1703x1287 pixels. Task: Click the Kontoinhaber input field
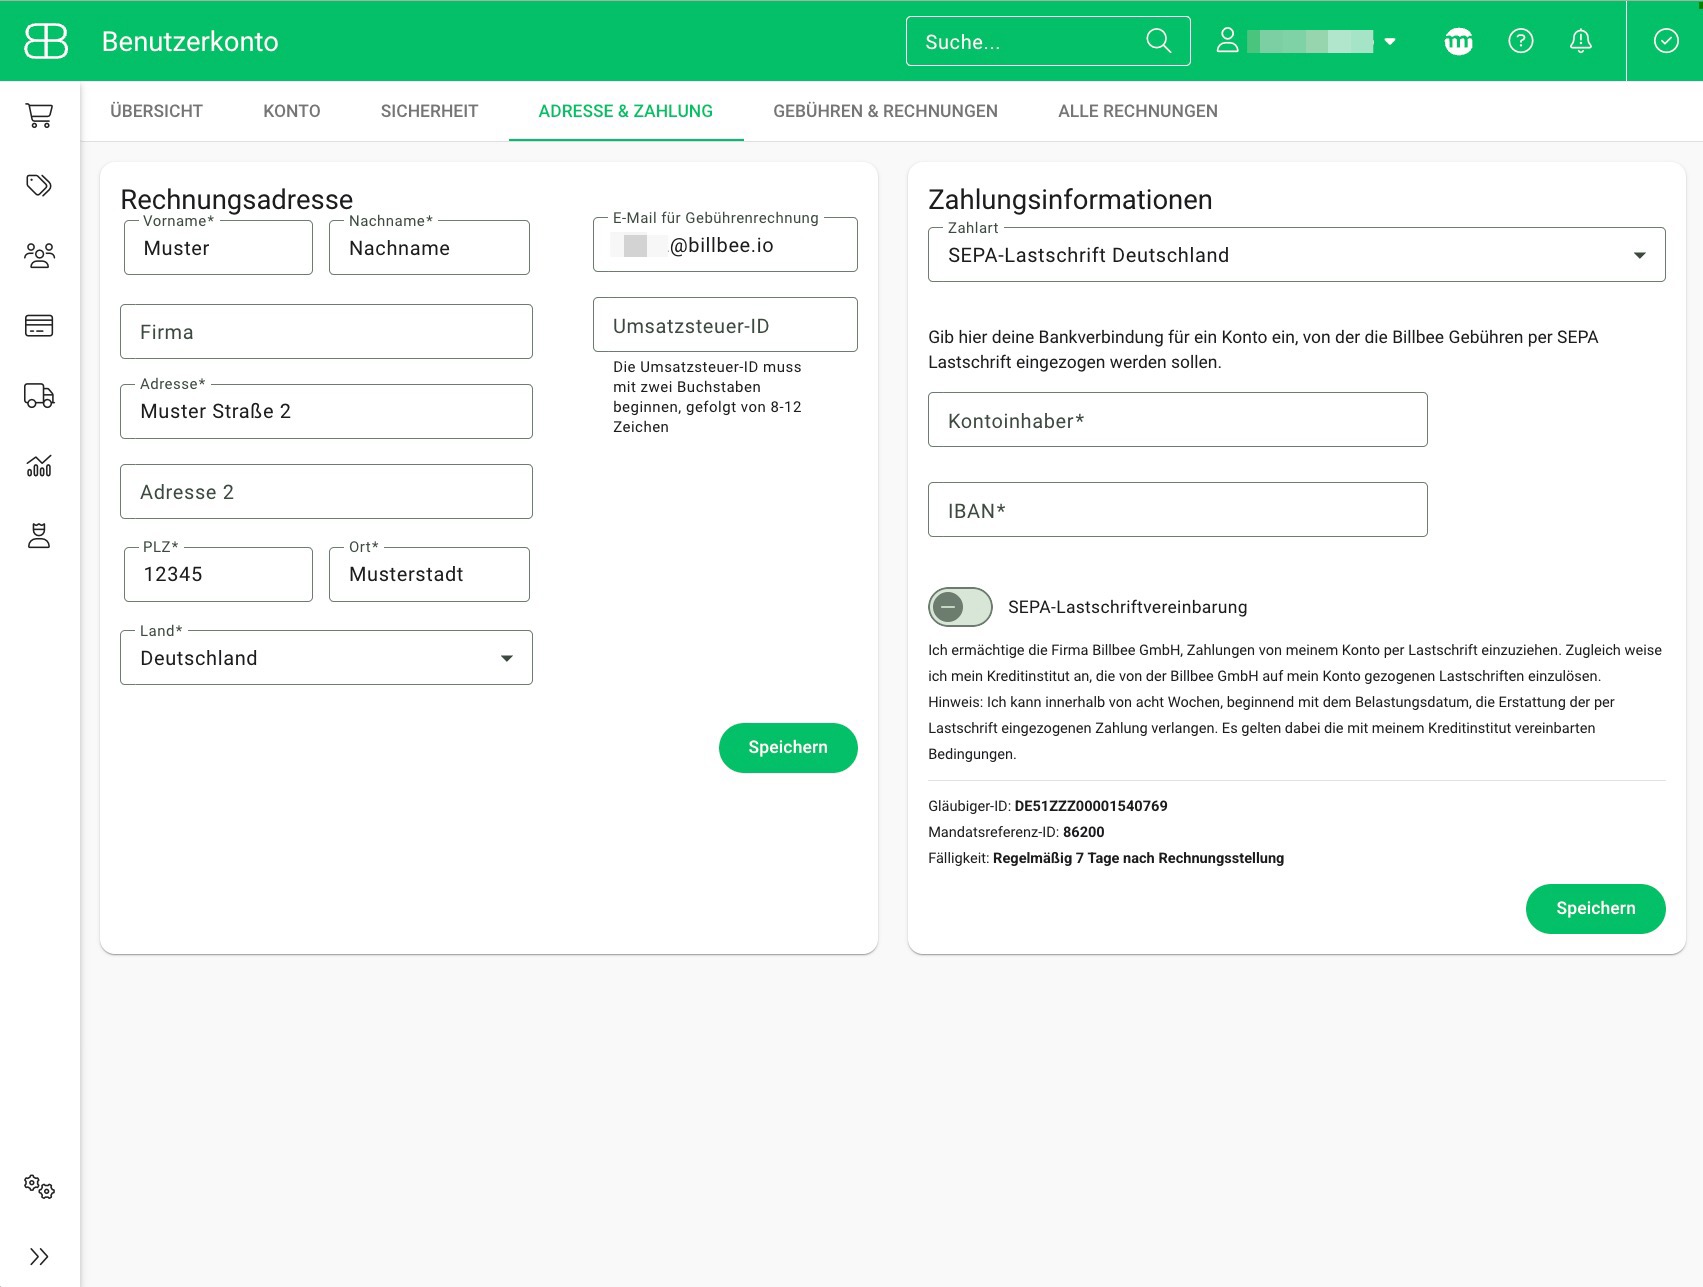click(x=1177, y=420)
